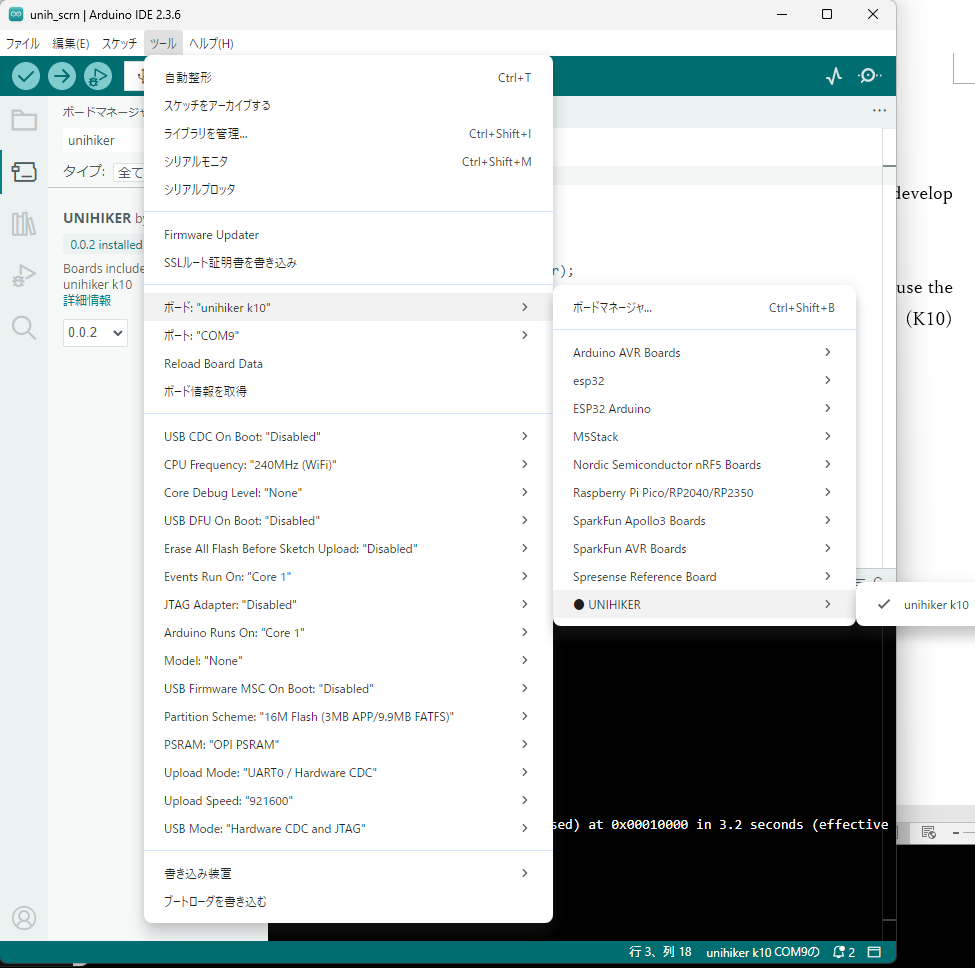Open the 0.0.2 version dropdown

[95, 332]
